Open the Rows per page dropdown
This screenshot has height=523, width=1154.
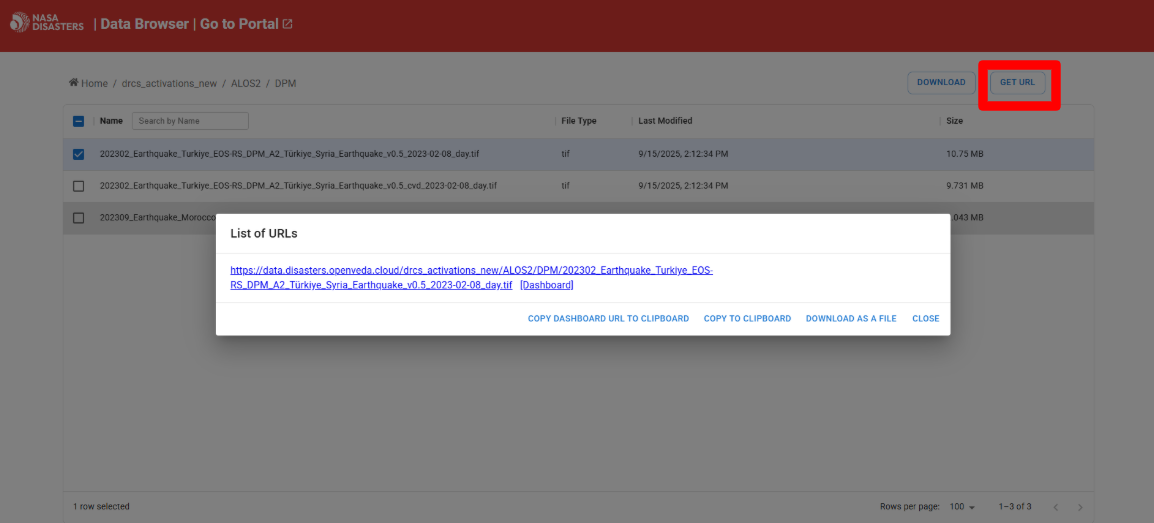964,507
